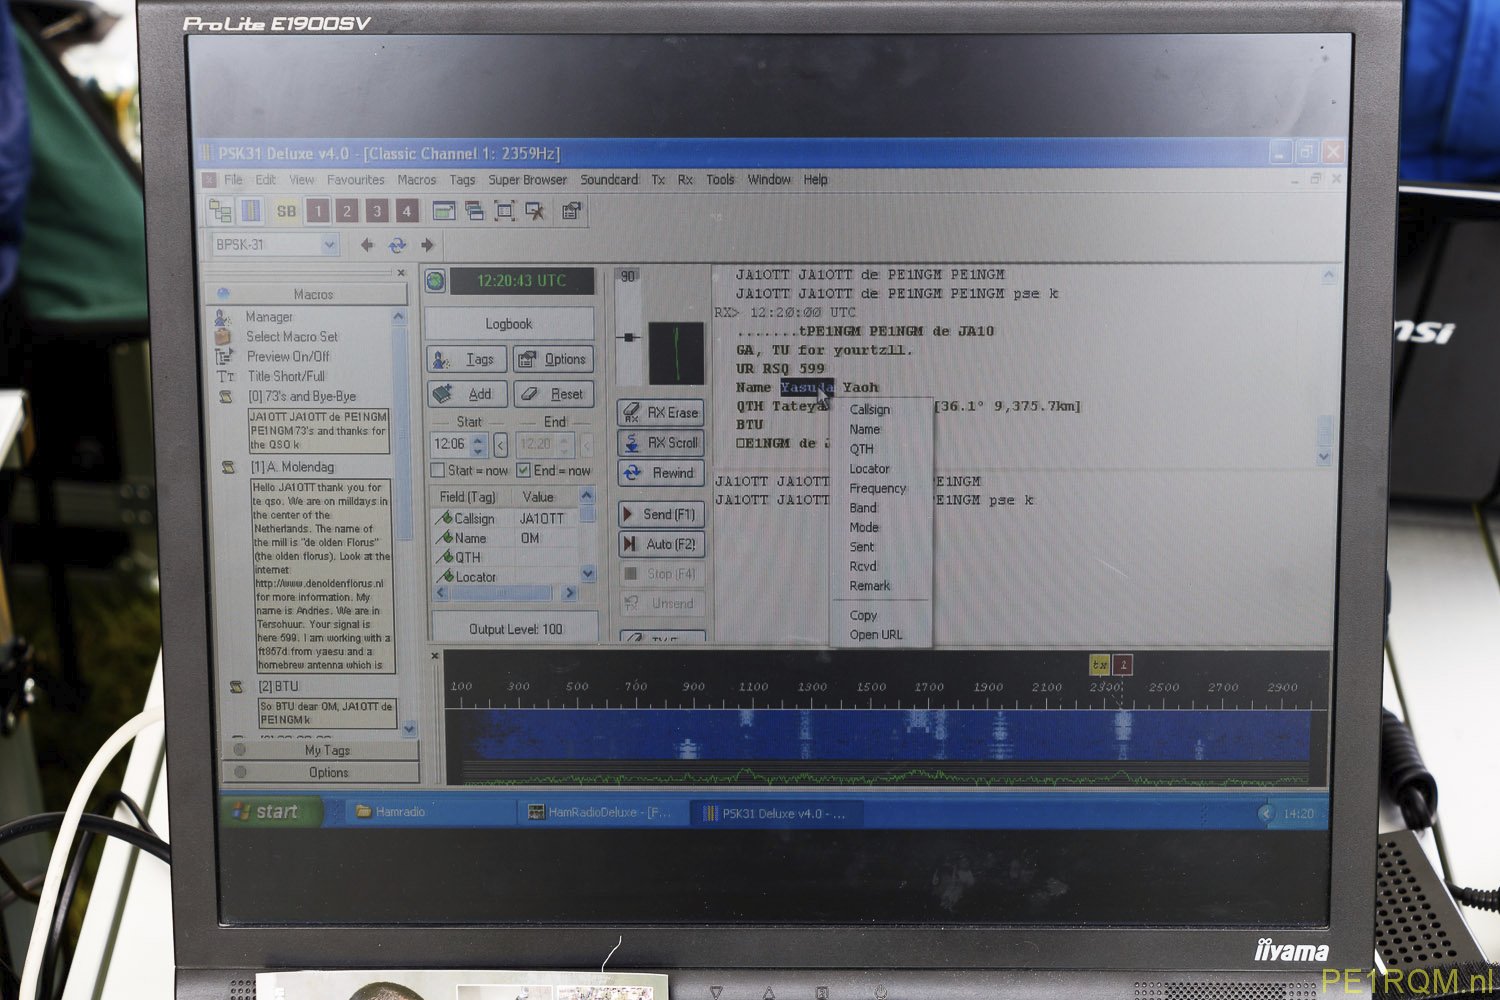Viewport: 1500px width, 1000px height.
Task: Open the Favourites menu
Action: tap(356, 180)
